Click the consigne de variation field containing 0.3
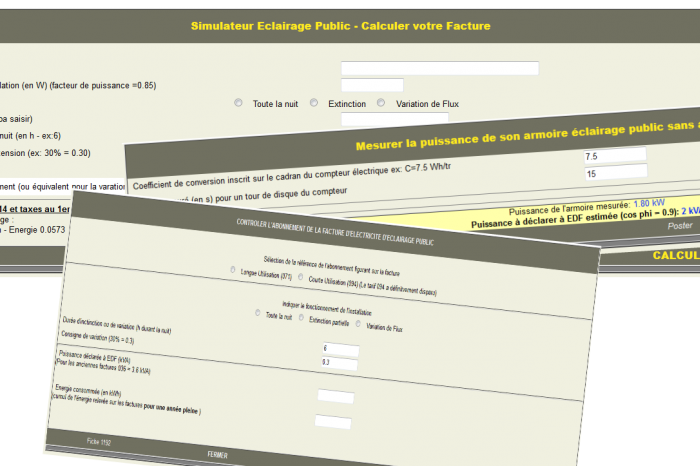Viewport: 700px width, 466px height. (339, 363)
